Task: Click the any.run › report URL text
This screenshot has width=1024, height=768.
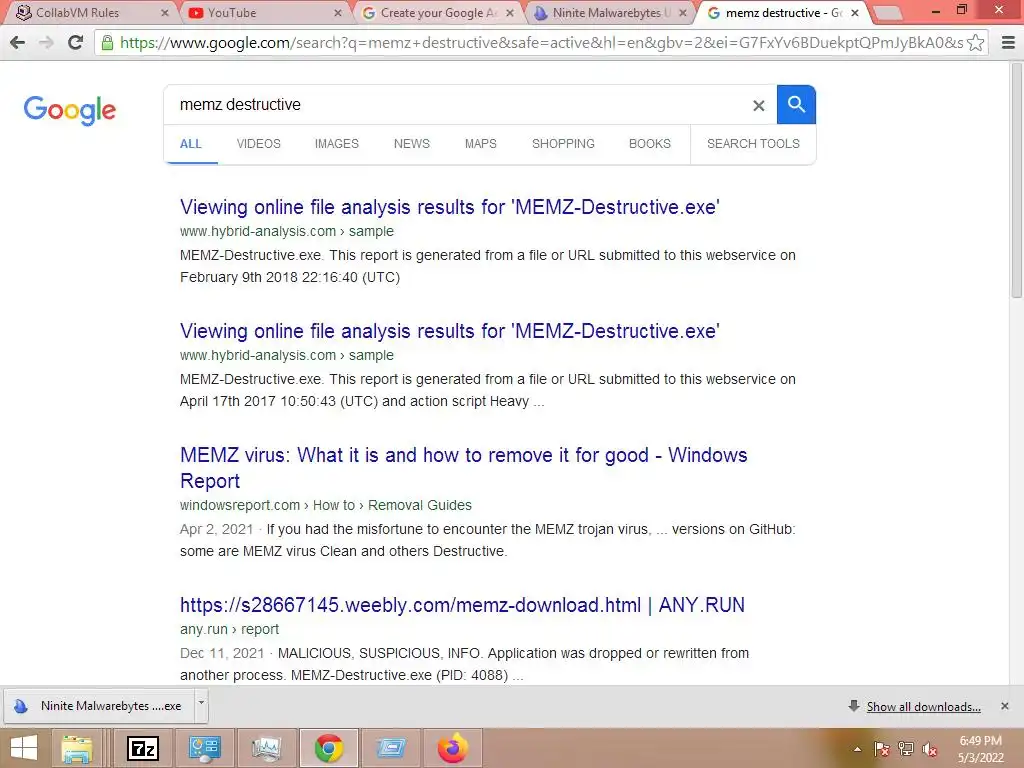Action: (229, 630)
